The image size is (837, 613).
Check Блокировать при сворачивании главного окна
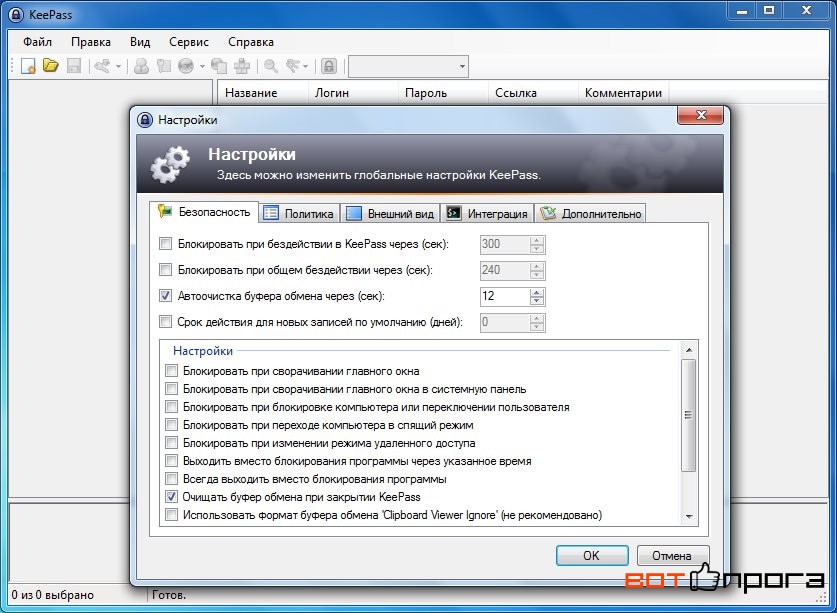click(171, 371)
